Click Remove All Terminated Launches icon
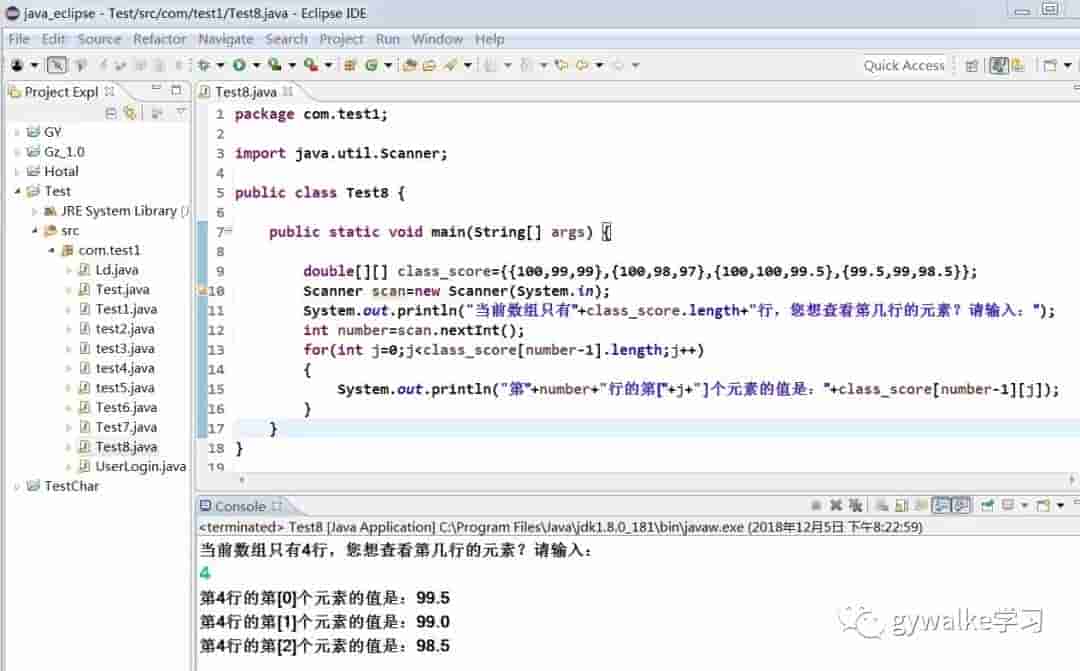Screen dimensions: 1080x671 point(855,506)
